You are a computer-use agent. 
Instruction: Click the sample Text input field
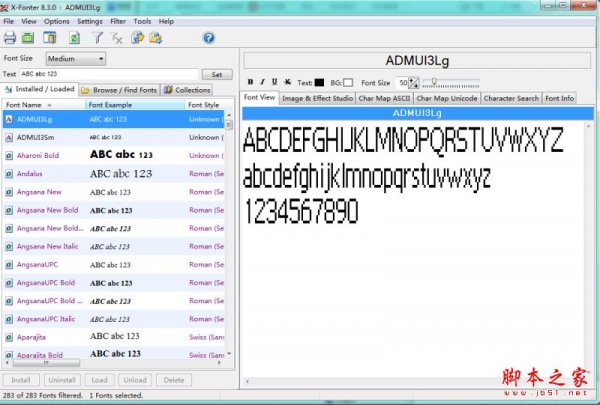coord(109,74)
